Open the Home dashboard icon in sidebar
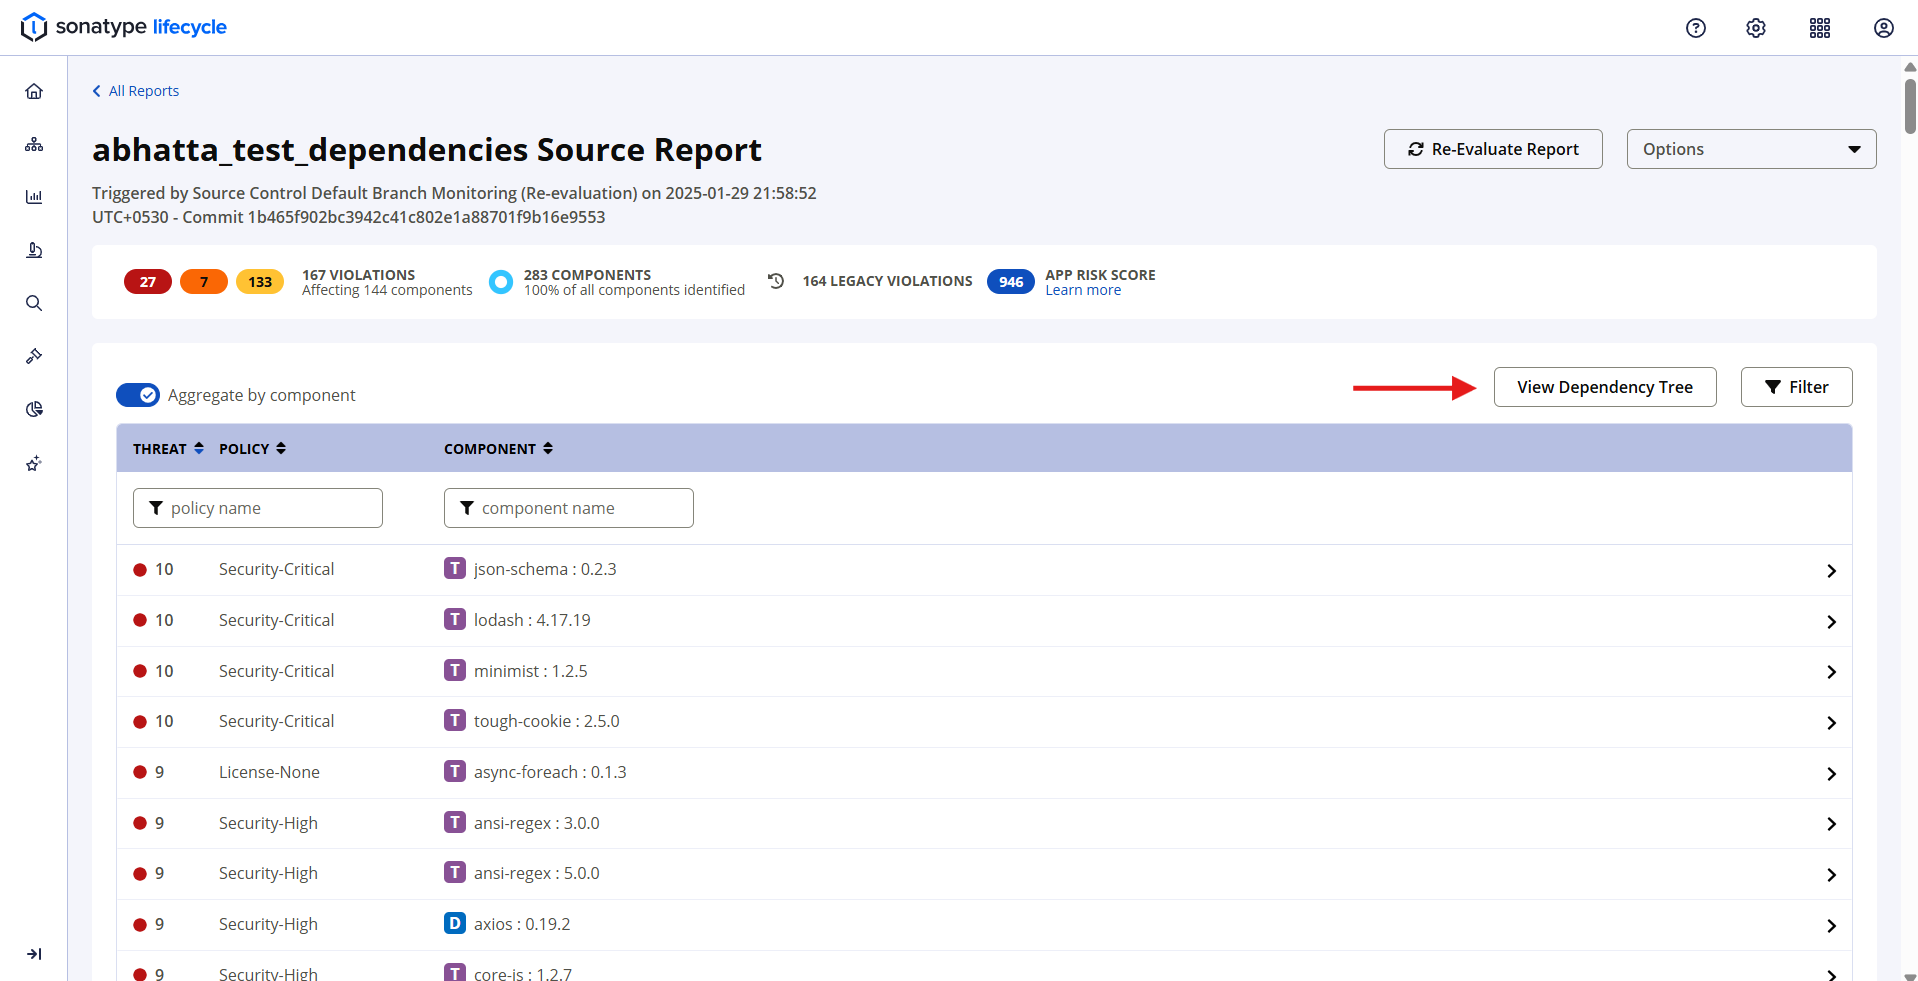Viewport: 1918px width, 981px height. coord(34,92)
